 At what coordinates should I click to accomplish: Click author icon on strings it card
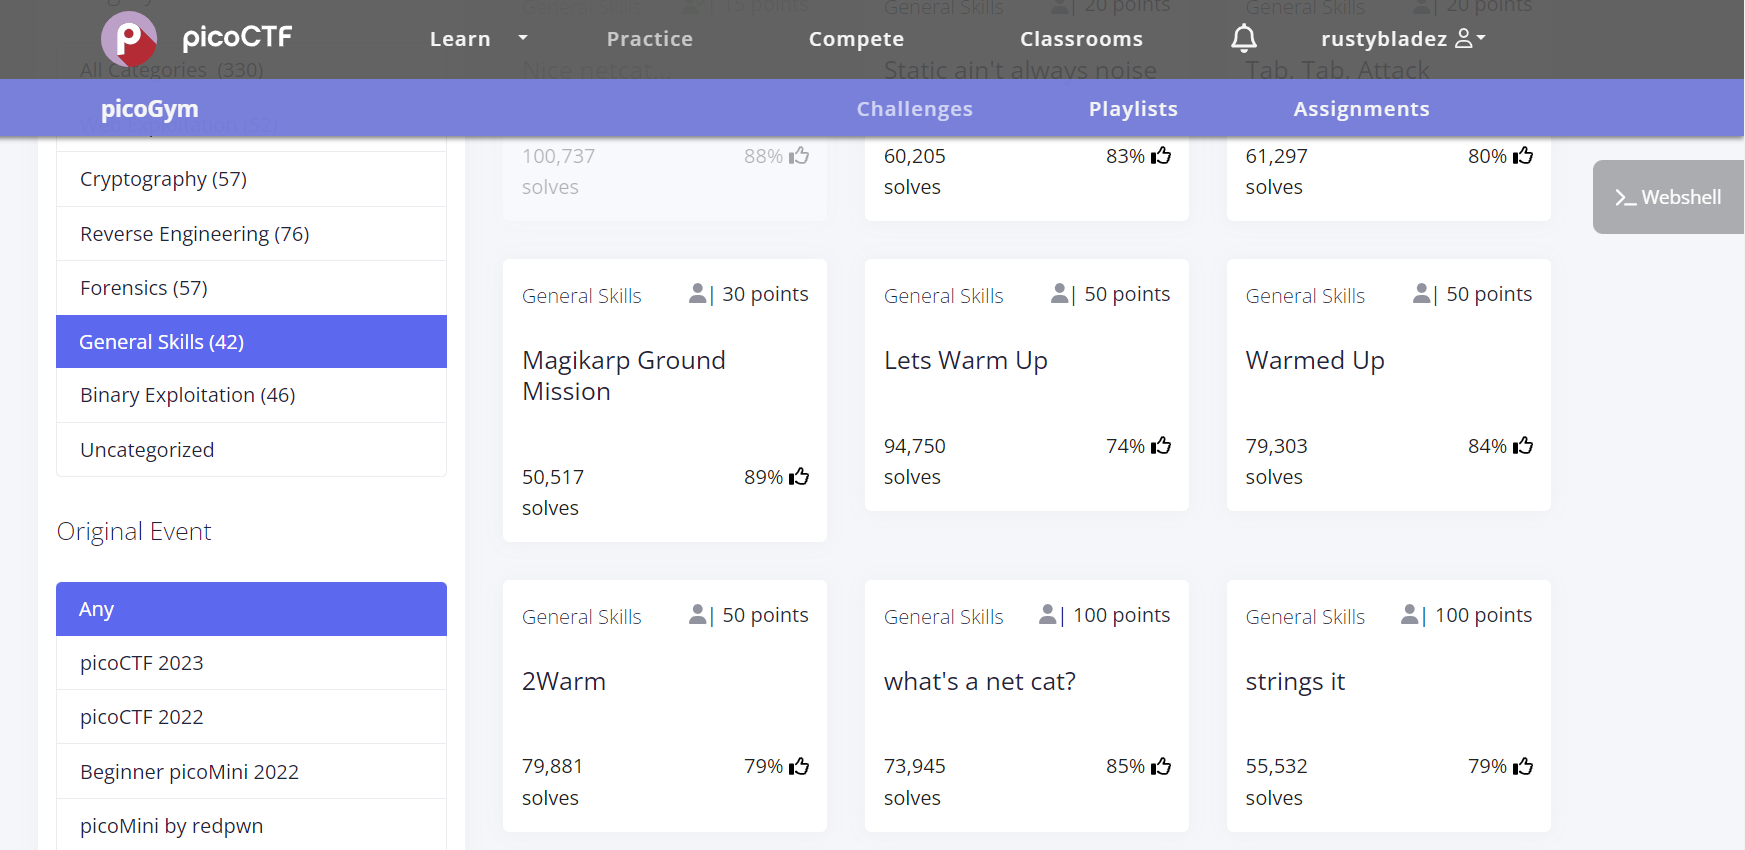pyautogui.click(x=1410, y=615)
